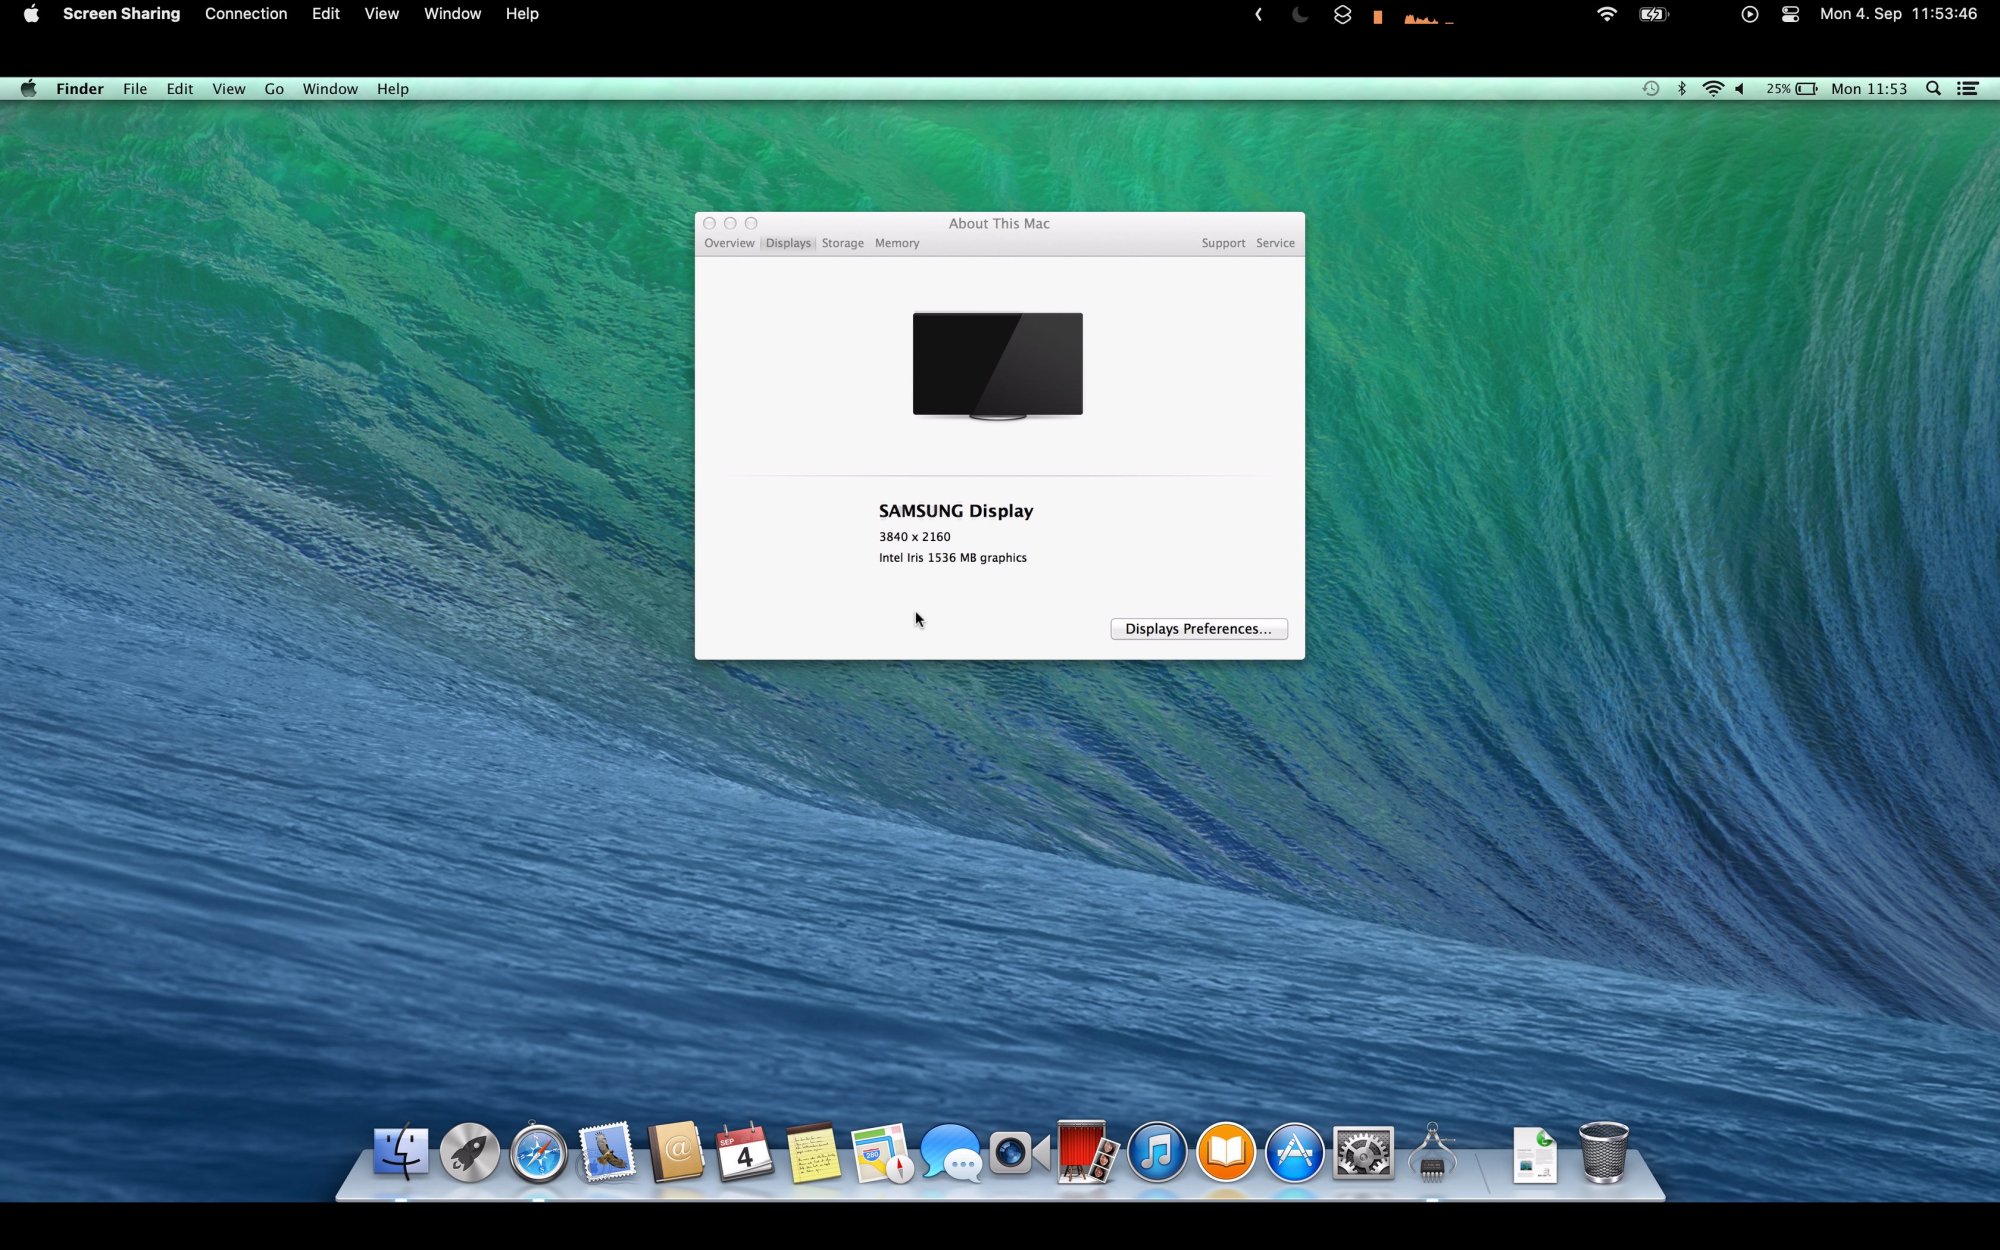Open System Preferences from the Dock

coord(1364,1152)
